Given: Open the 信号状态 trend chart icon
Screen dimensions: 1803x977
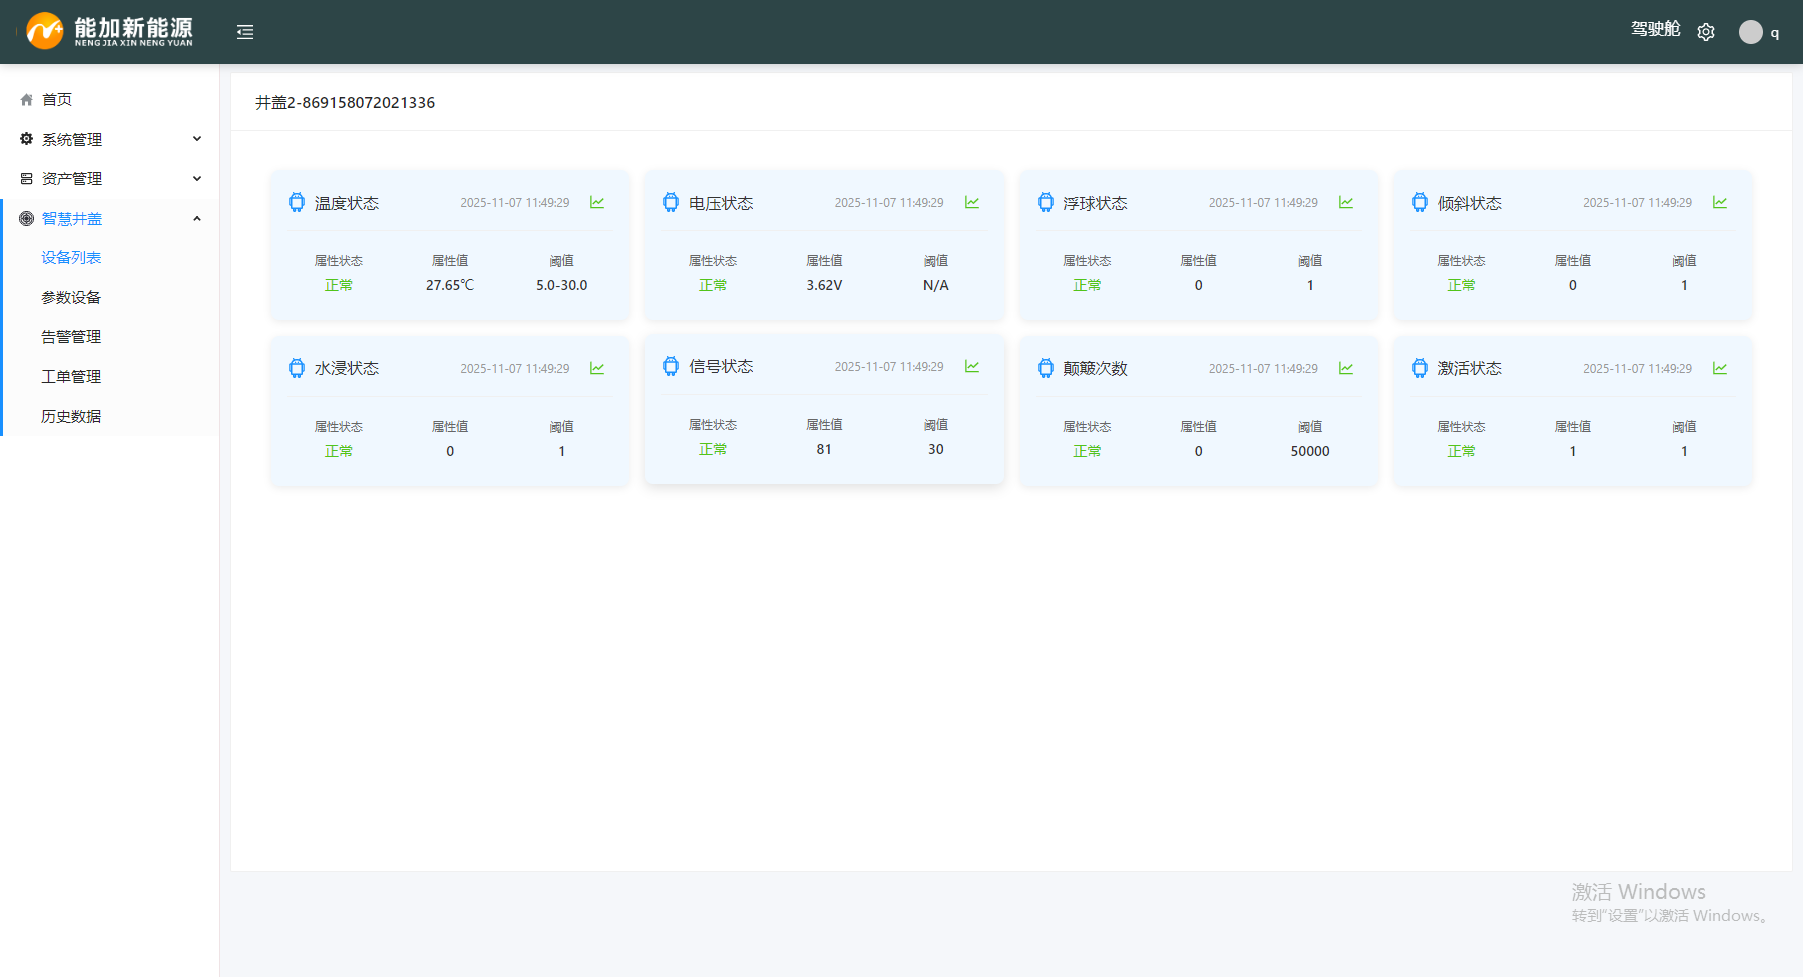Looking at the screenshot, I should [x=971, y=367].
